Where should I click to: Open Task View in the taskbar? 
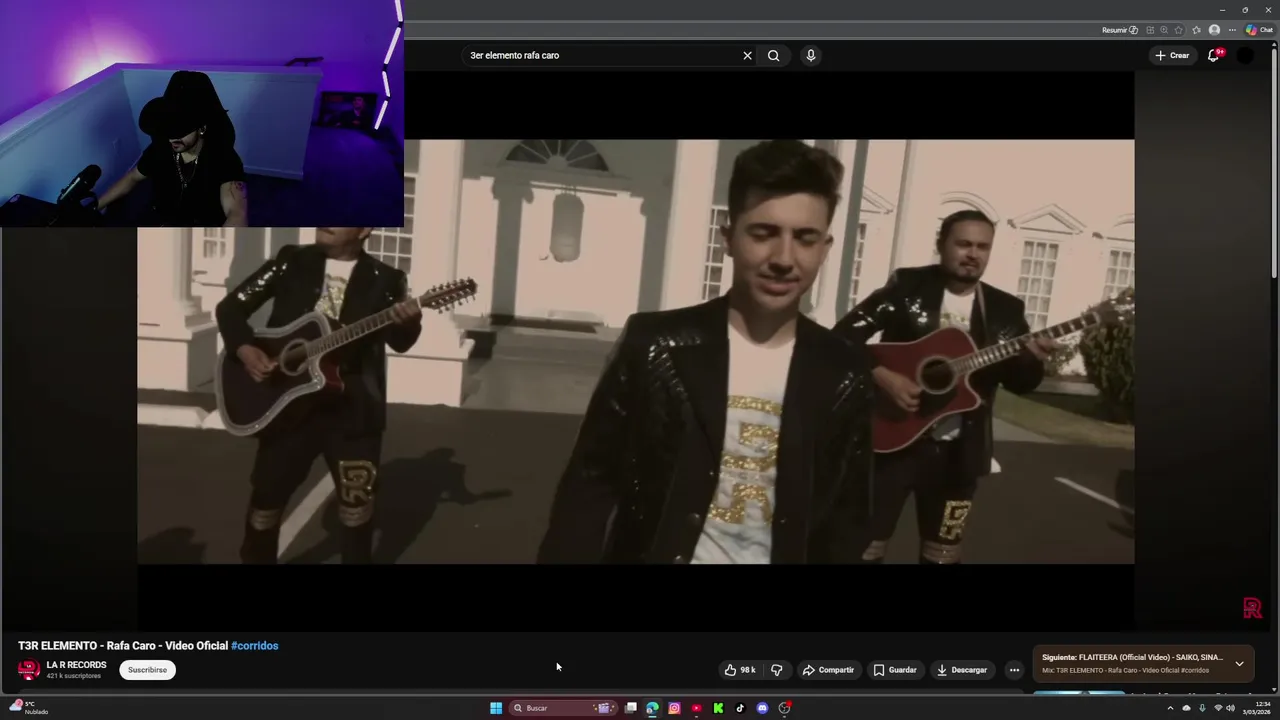pos(631,708)
